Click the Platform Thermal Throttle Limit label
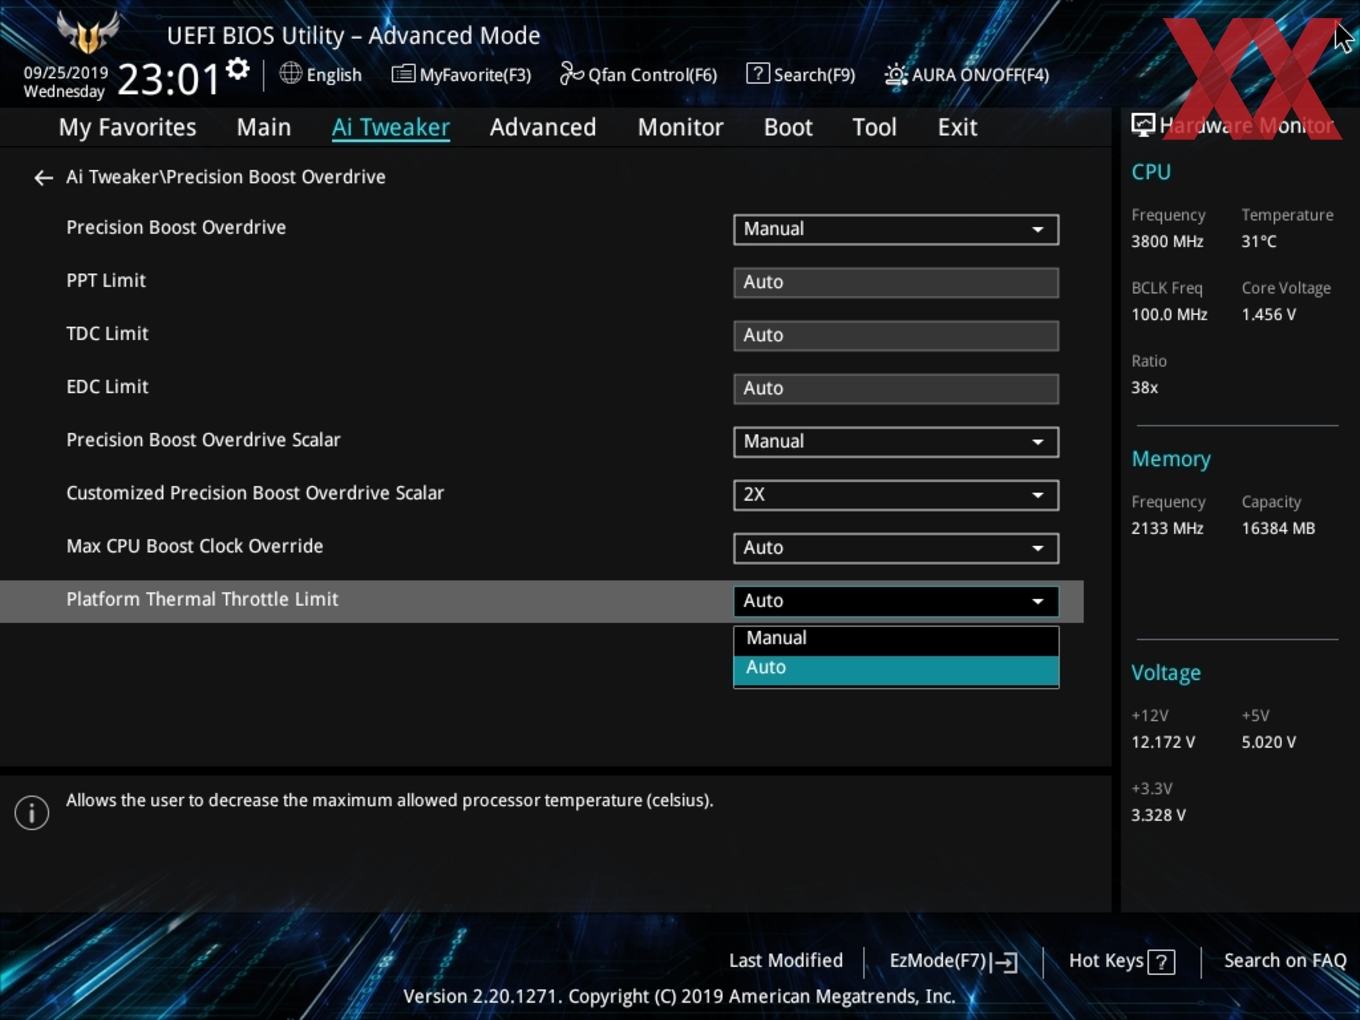Image resolution: width=1360 pixels, height=1020 pixels. coord(202,599)
